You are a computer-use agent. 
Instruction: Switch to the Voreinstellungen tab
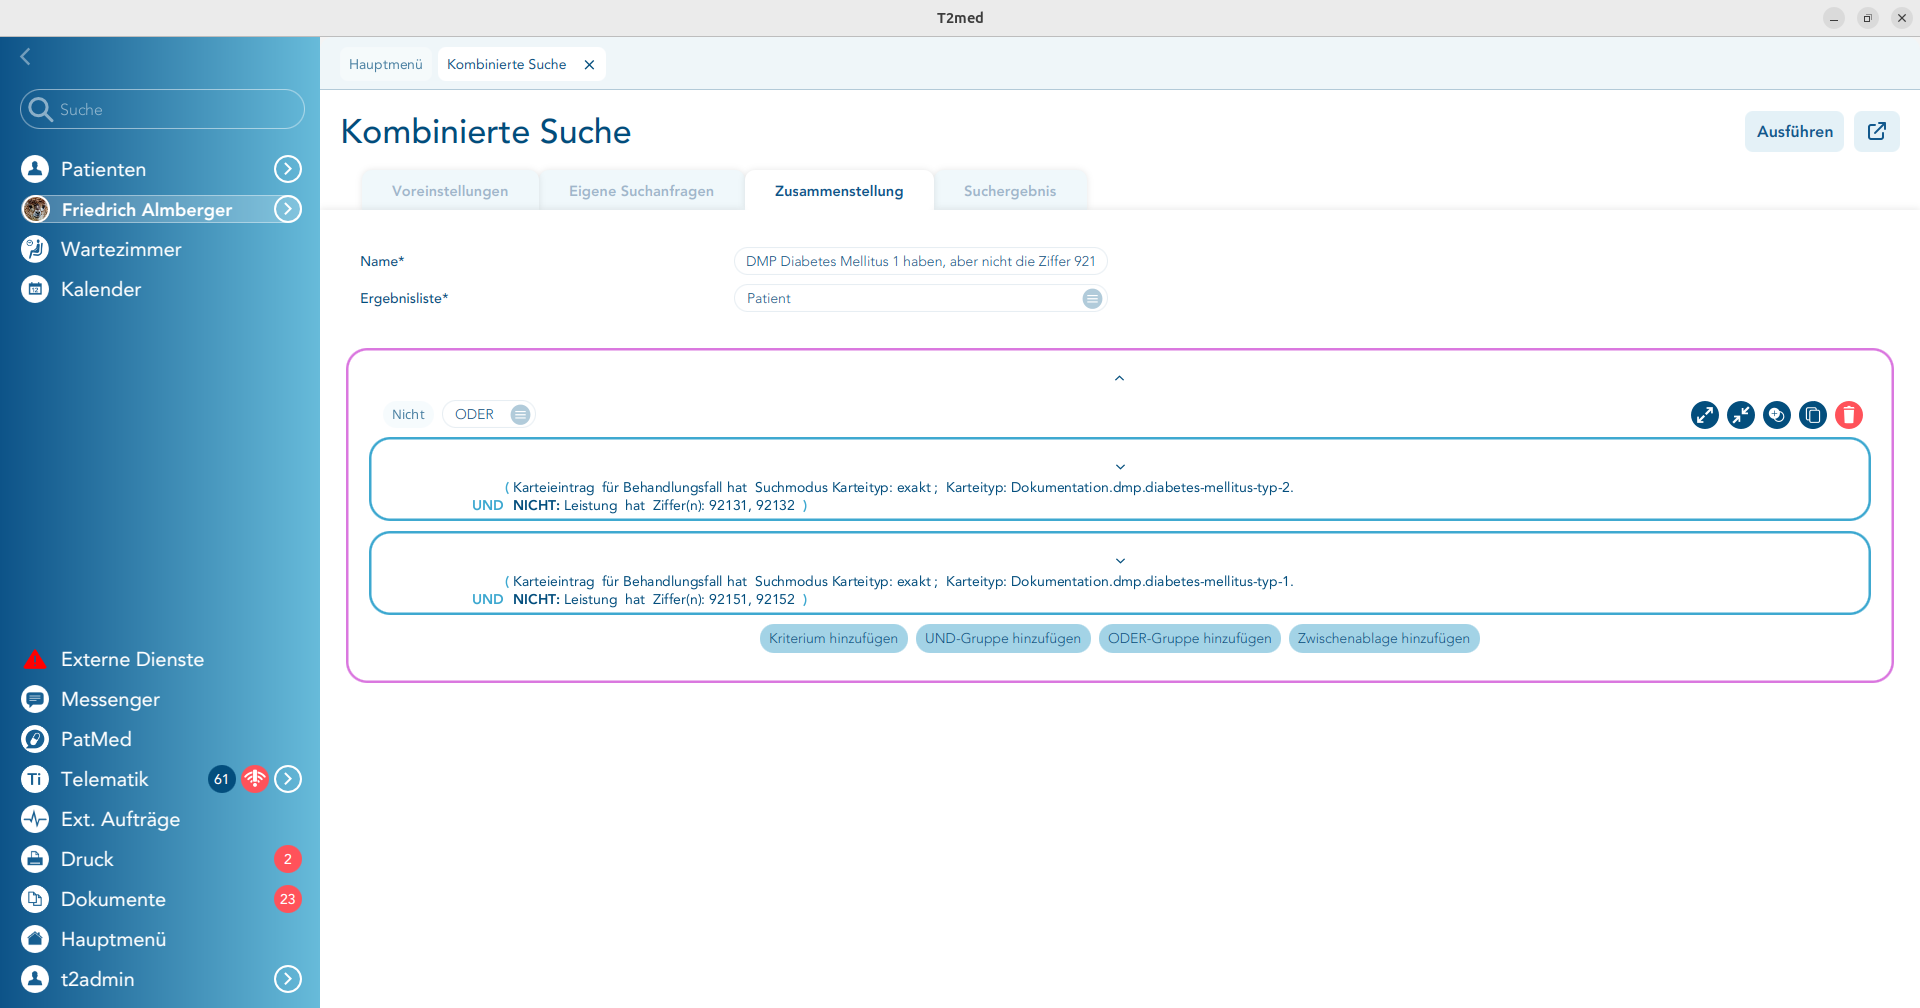pos(450,191)
